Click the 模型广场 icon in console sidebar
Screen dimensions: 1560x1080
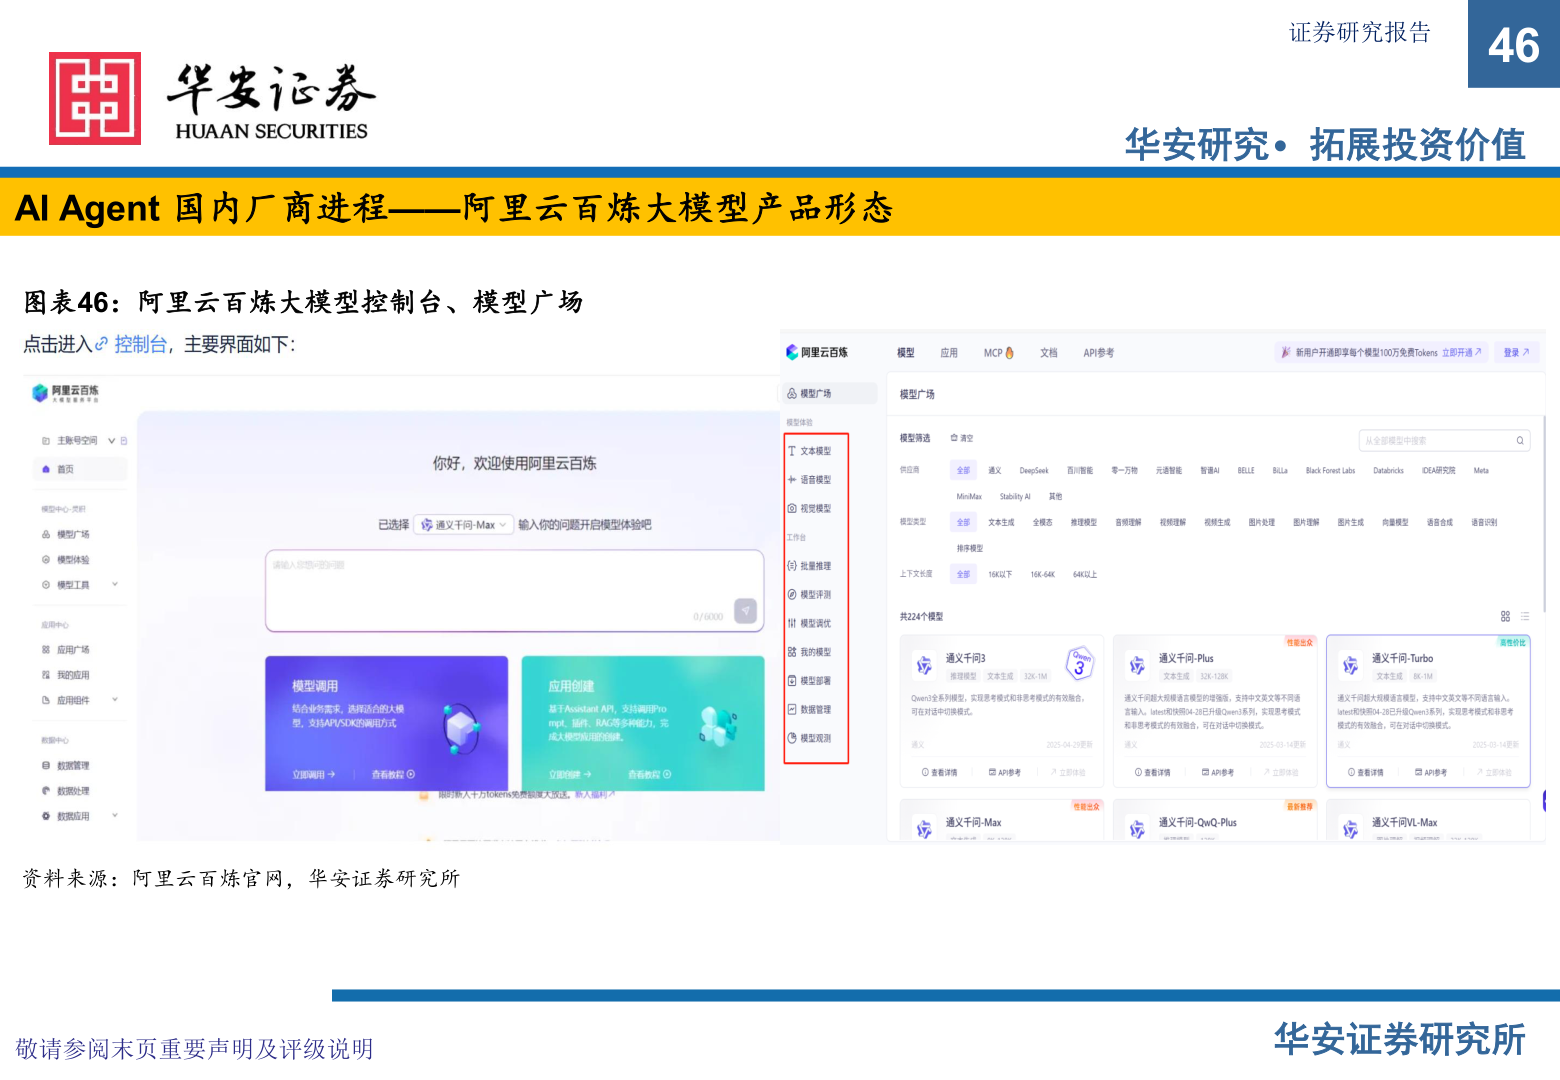(x=46, y=534)
